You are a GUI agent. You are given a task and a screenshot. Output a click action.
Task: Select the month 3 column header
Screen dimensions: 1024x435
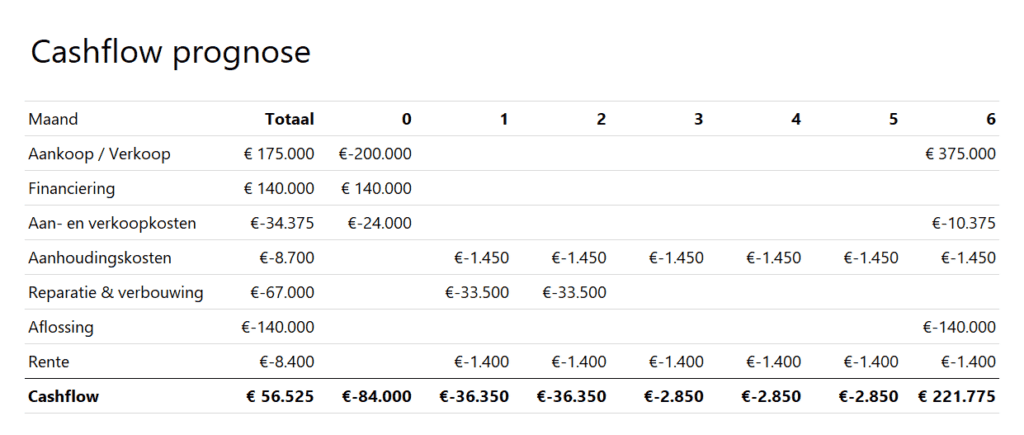(x=698, y=119)
